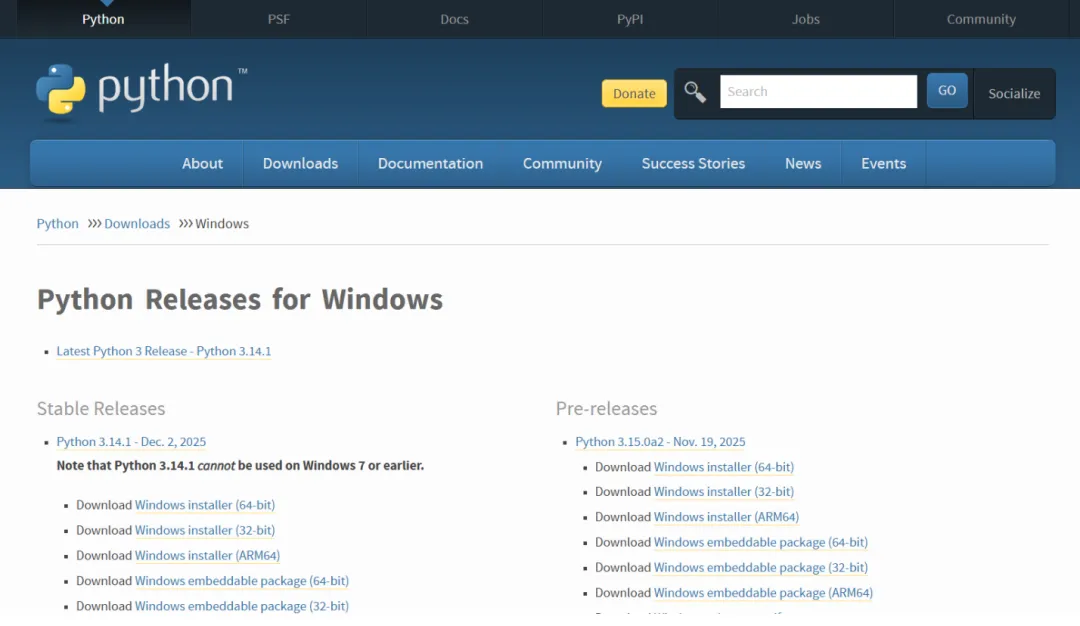The image size is (1080, 626).
Task: Download stable Windows installer (ARM64)
Action: tap(207, 555)
